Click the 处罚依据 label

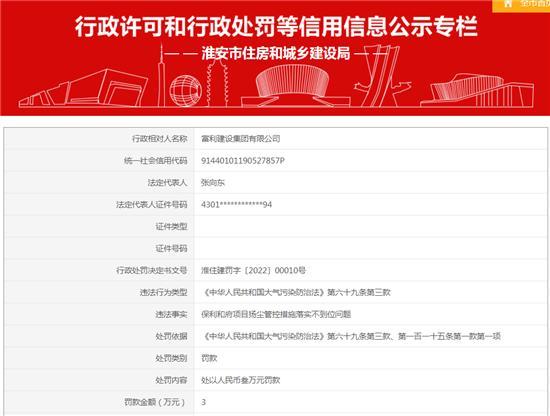[172, 336]
